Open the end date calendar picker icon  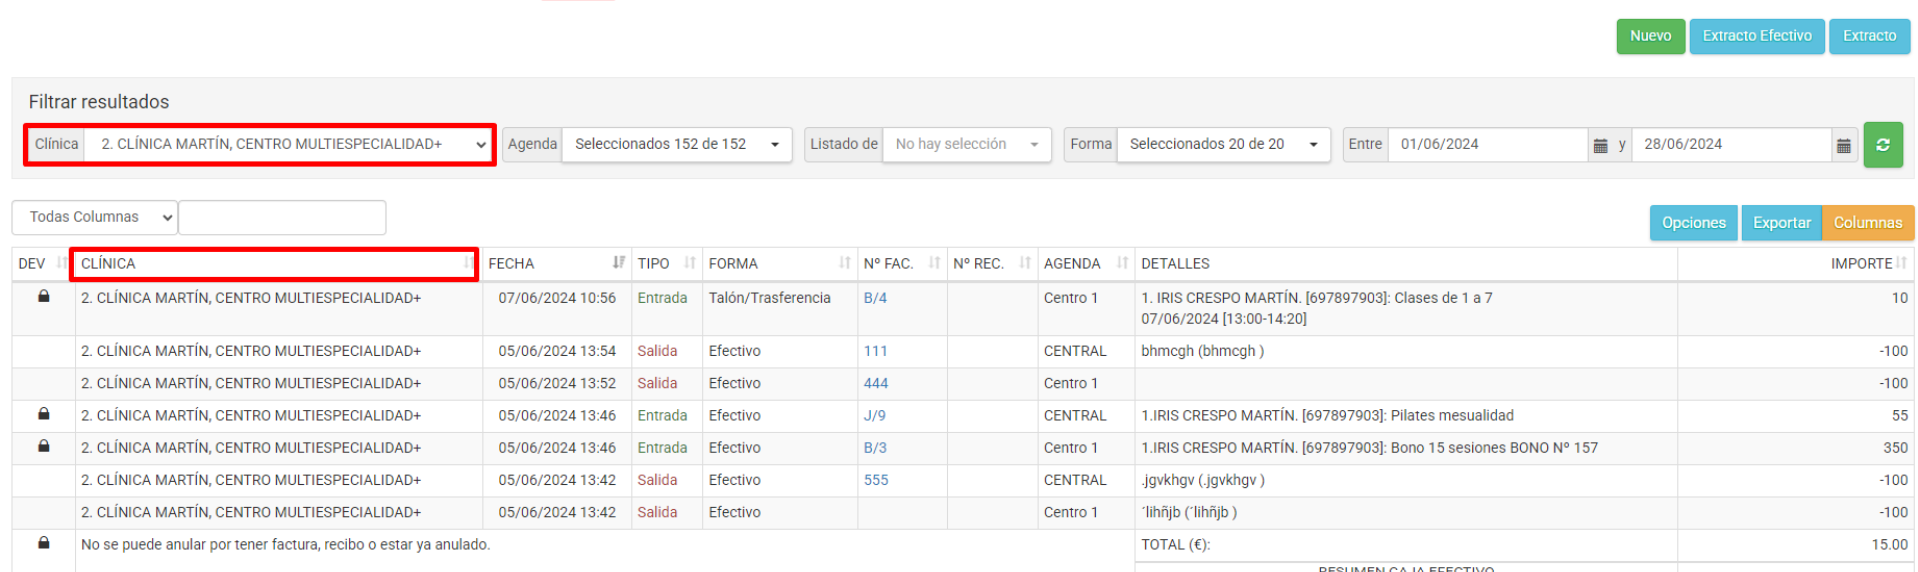click(x=1843, y=145)
